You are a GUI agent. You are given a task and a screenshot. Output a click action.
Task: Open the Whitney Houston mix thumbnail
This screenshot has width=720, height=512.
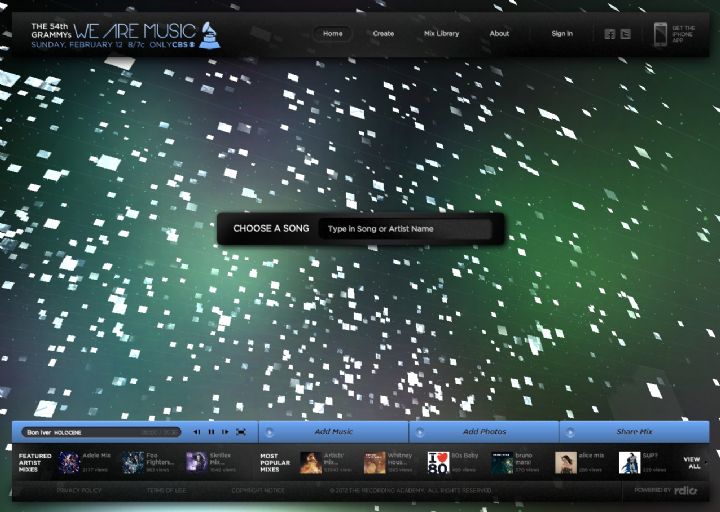pos(375,463)
